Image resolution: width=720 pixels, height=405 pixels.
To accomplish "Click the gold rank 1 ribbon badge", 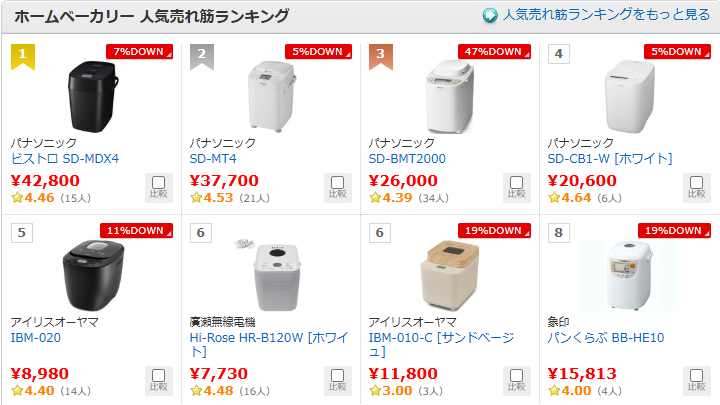I will pyautogui.click(x=22, y=57).
